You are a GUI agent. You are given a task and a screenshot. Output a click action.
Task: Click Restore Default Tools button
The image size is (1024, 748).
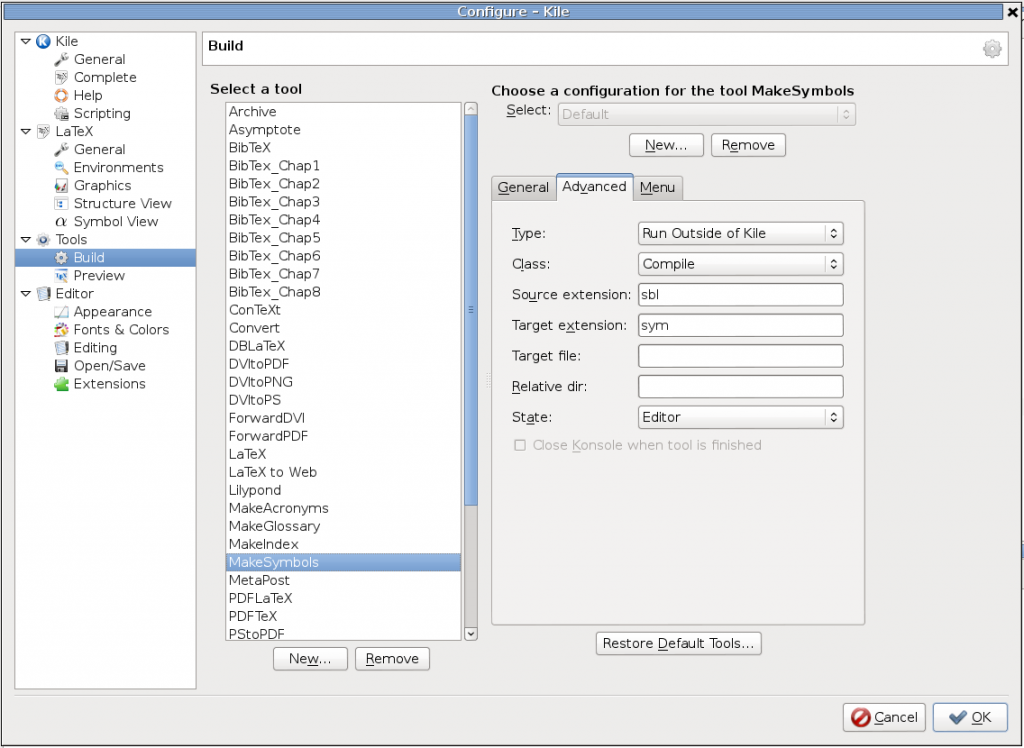tap(679, 643)
